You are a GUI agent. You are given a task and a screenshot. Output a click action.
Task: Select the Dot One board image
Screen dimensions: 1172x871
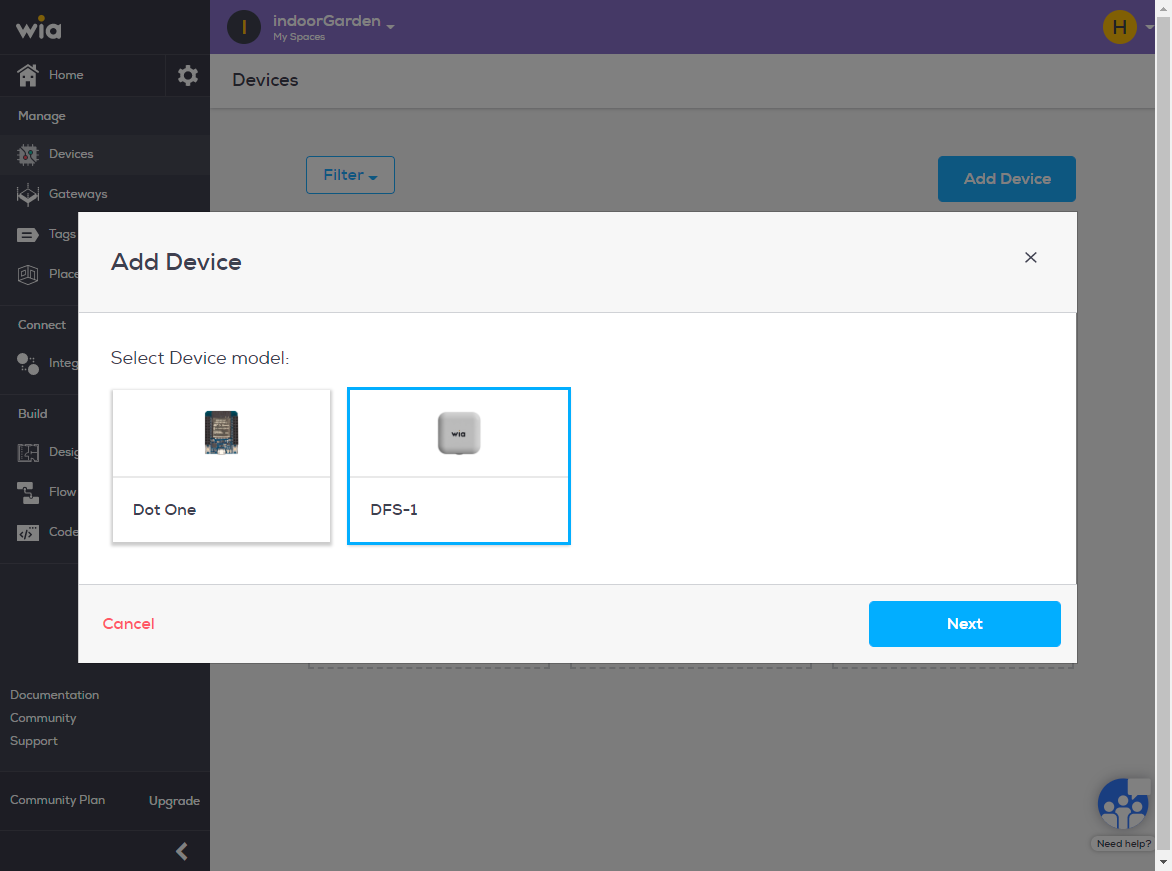pyautogui.click(x=221, y=433)
